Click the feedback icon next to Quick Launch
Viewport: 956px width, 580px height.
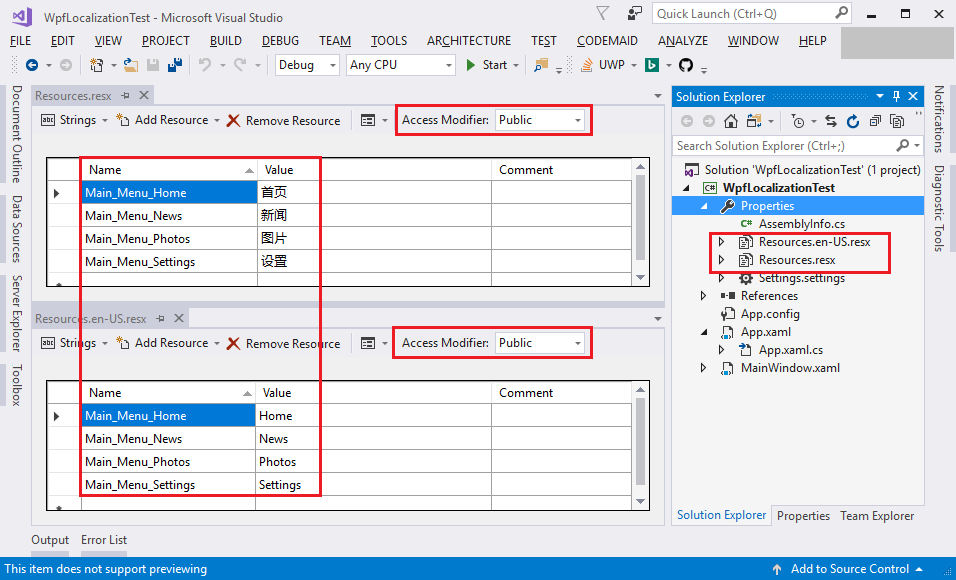[634, 13]
